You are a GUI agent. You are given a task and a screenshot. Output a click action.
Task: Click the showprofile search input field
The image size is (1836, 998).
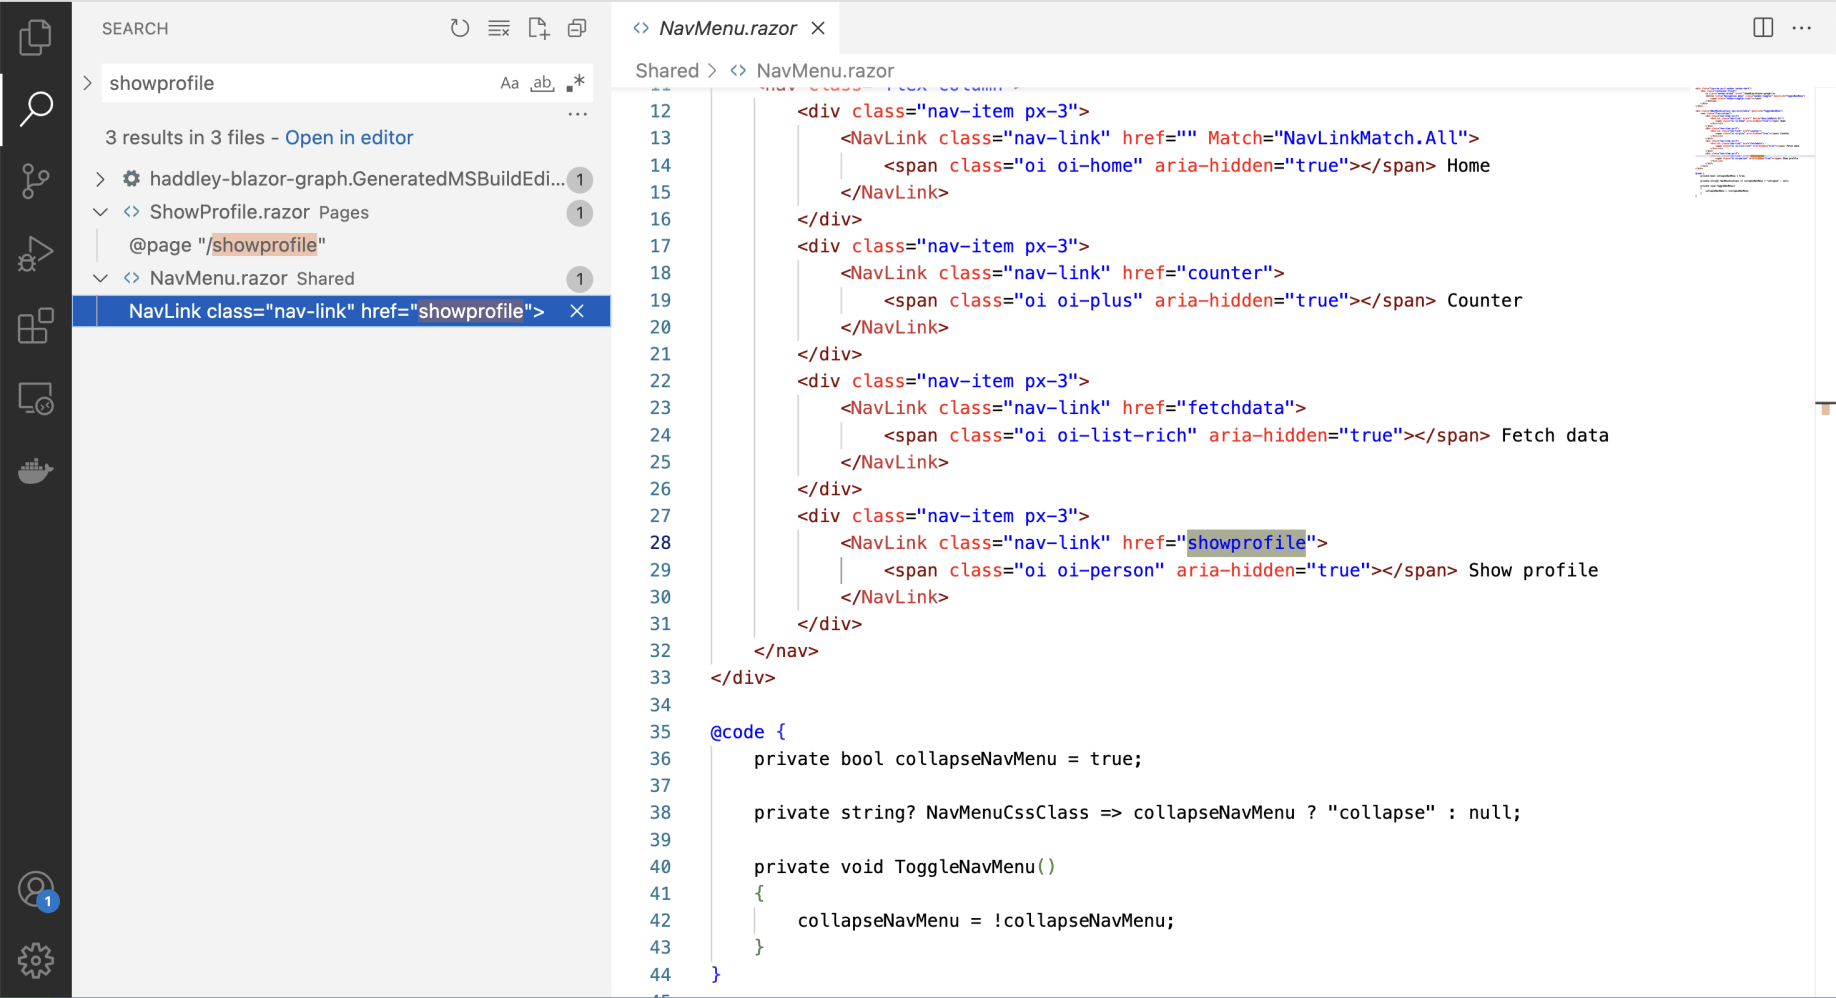[x=300, y=83]
